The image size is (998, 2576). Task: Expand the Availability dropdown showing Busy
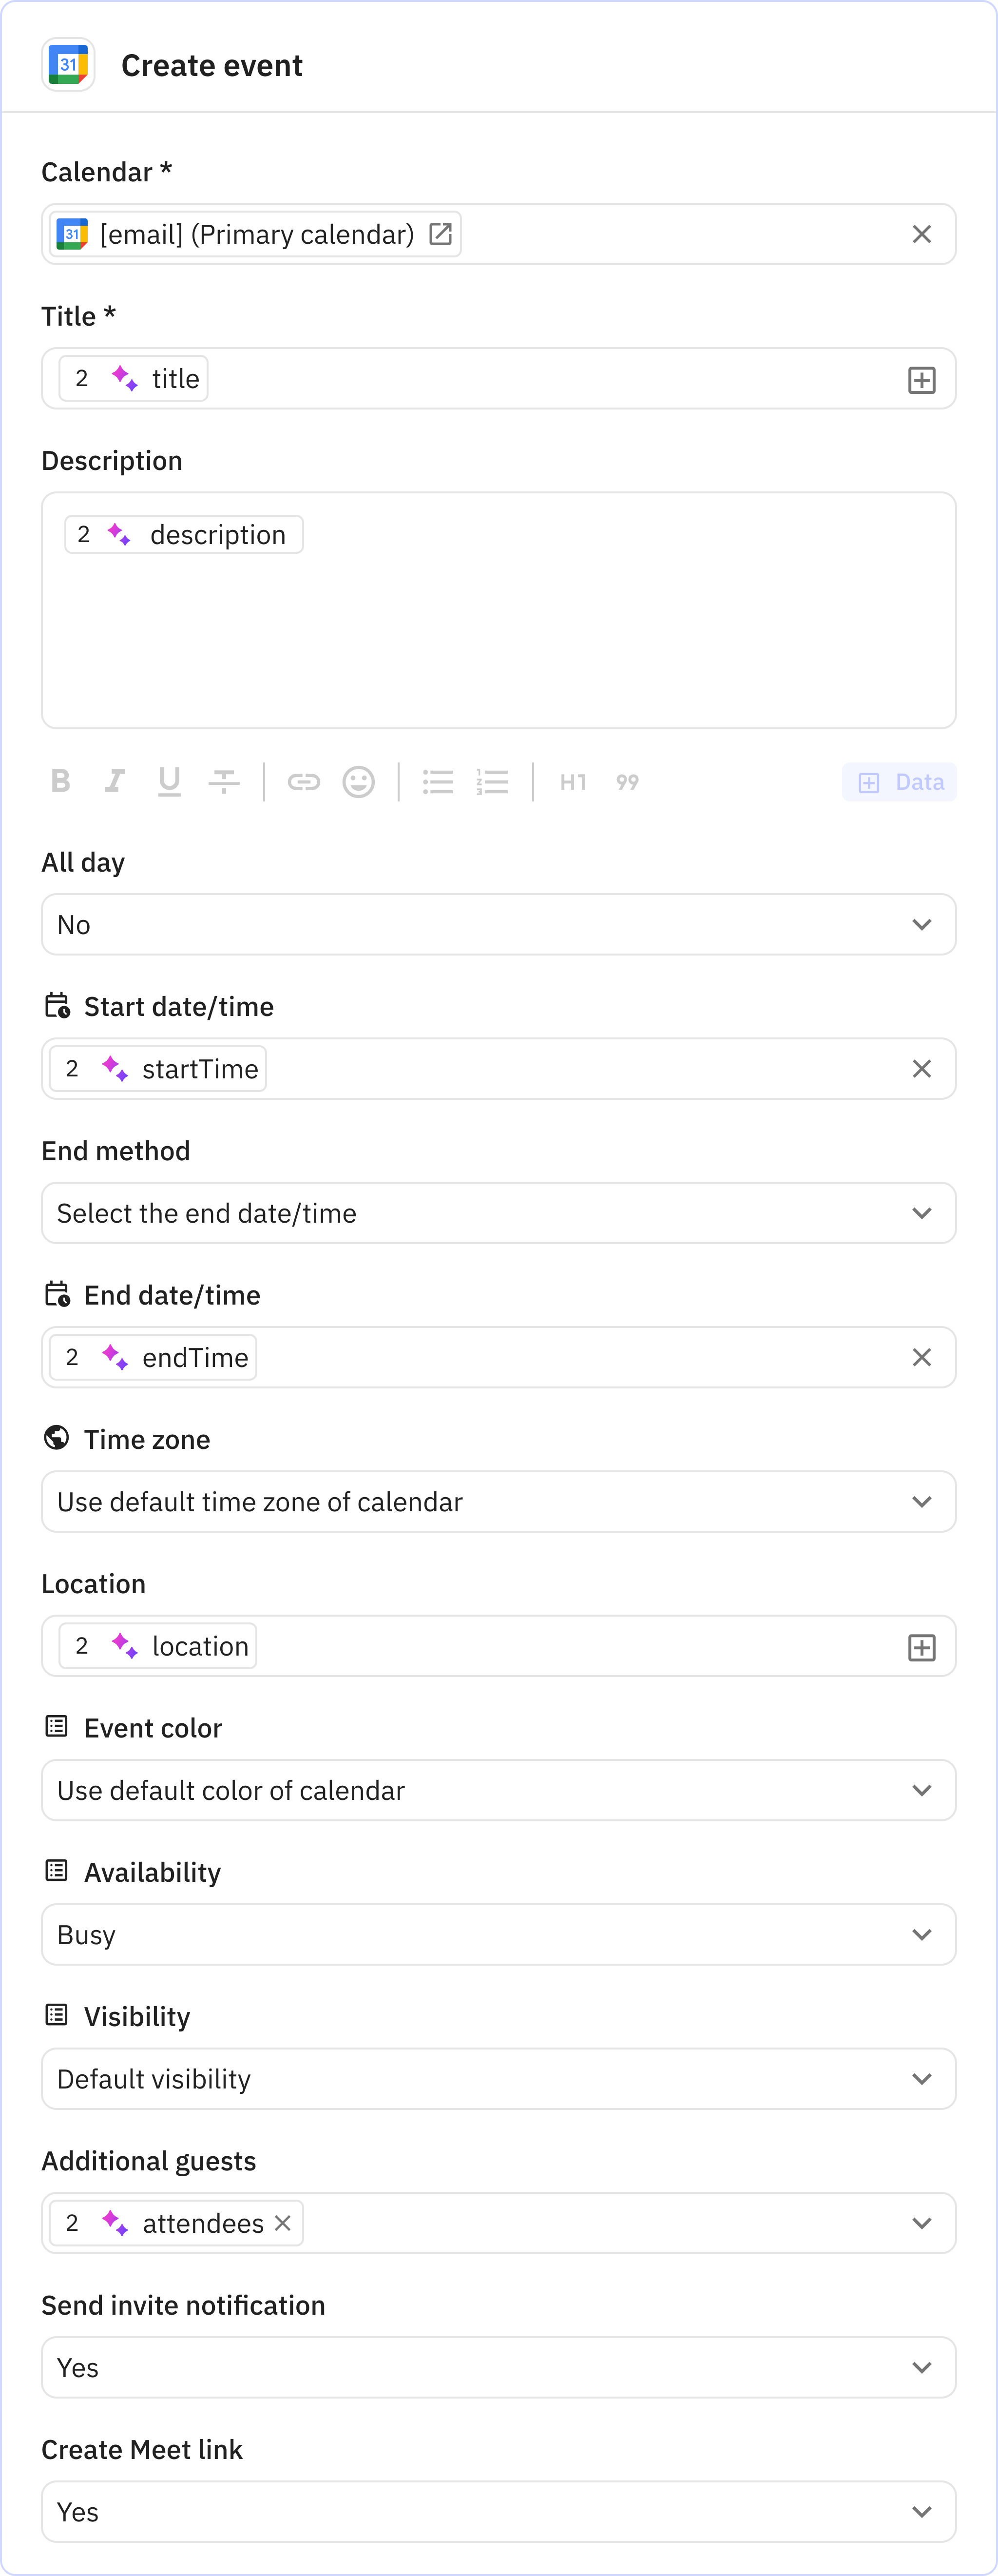coord(498,1935)
